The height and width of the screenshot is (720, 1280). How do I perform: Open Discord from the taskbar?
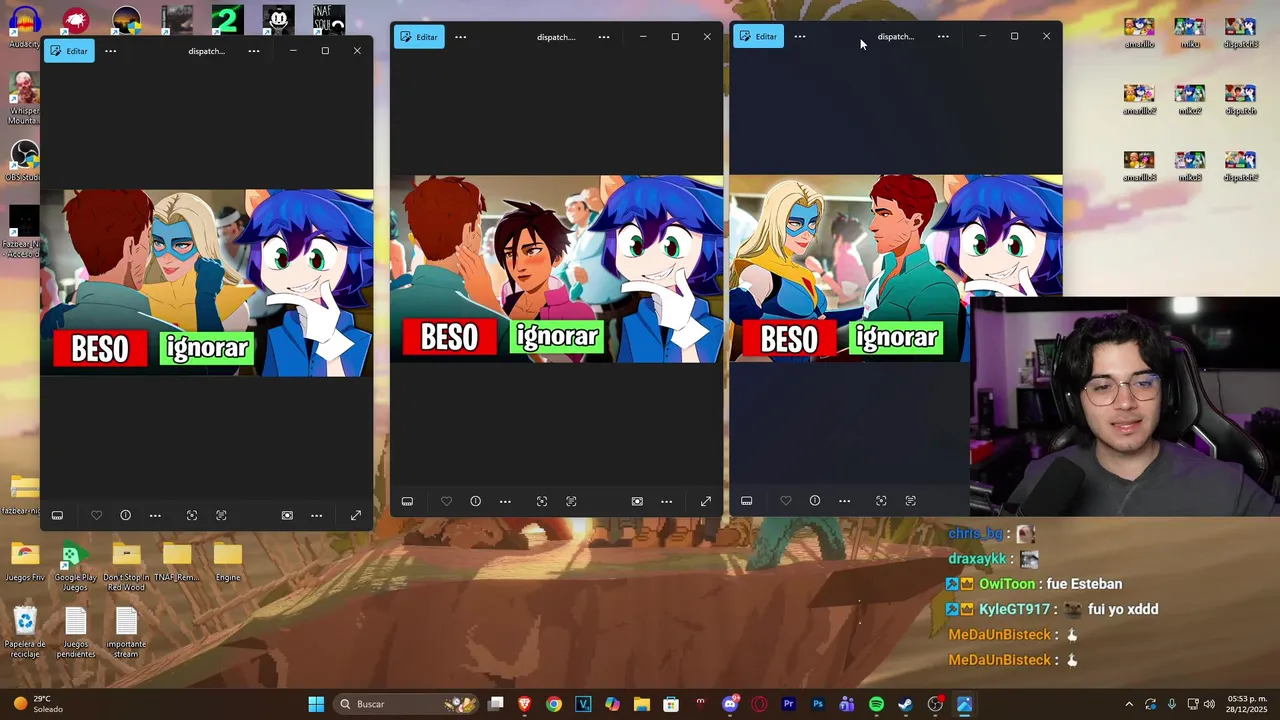point(730,704)
